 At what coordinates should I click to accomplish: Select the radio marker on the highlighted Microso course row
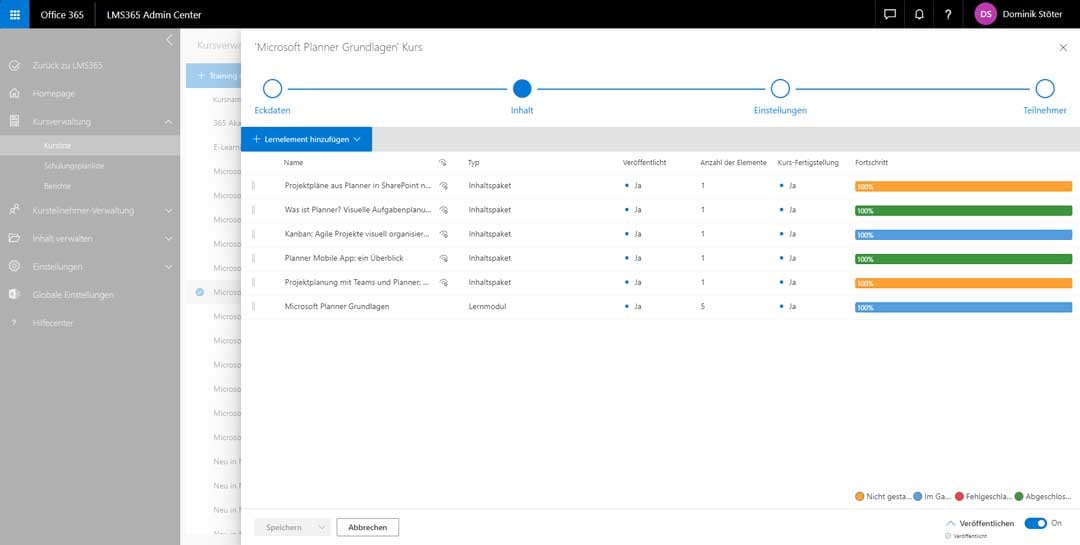(x=200, y=292)
